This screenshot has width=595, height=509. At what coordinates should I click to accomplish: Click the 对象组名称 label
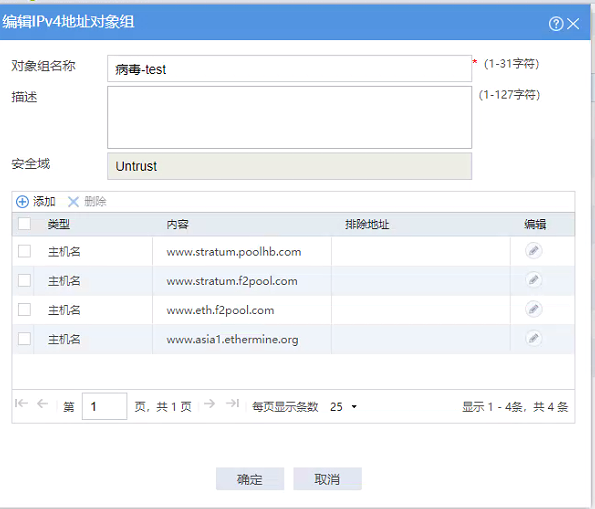click(x=43, y=66)
